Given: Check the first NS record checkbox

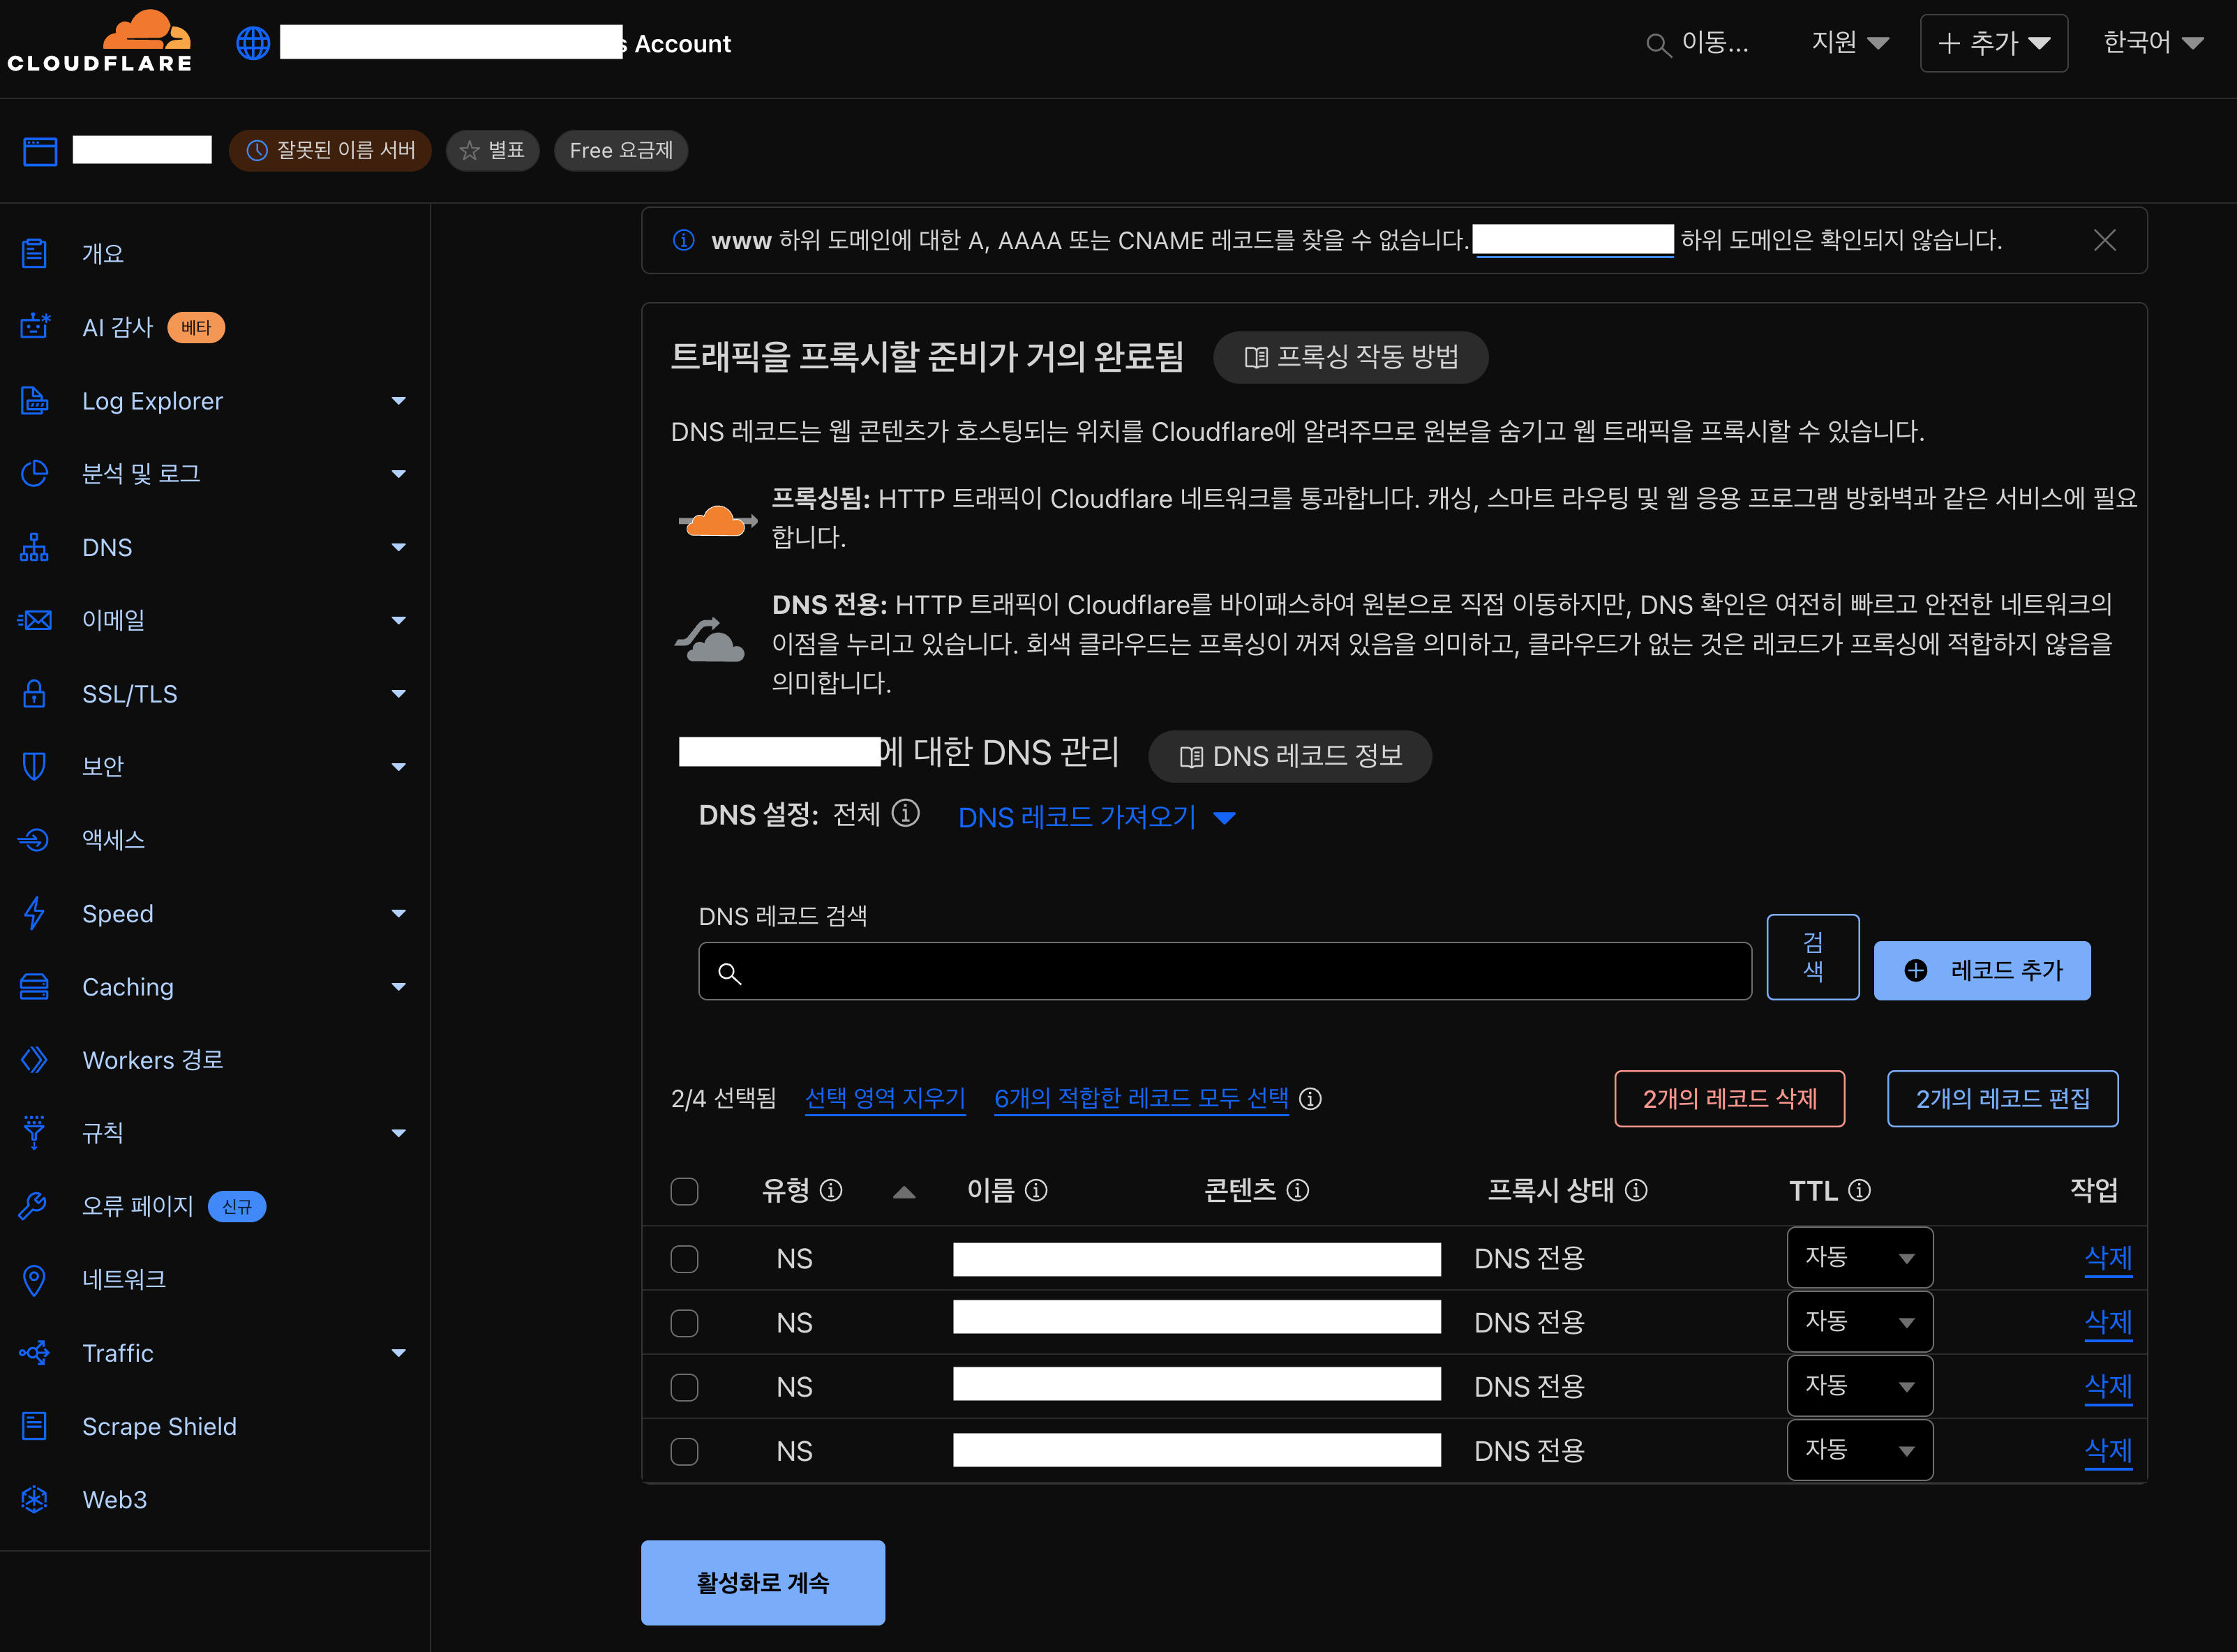Looking at the screenshot, I should (684, 1259).
